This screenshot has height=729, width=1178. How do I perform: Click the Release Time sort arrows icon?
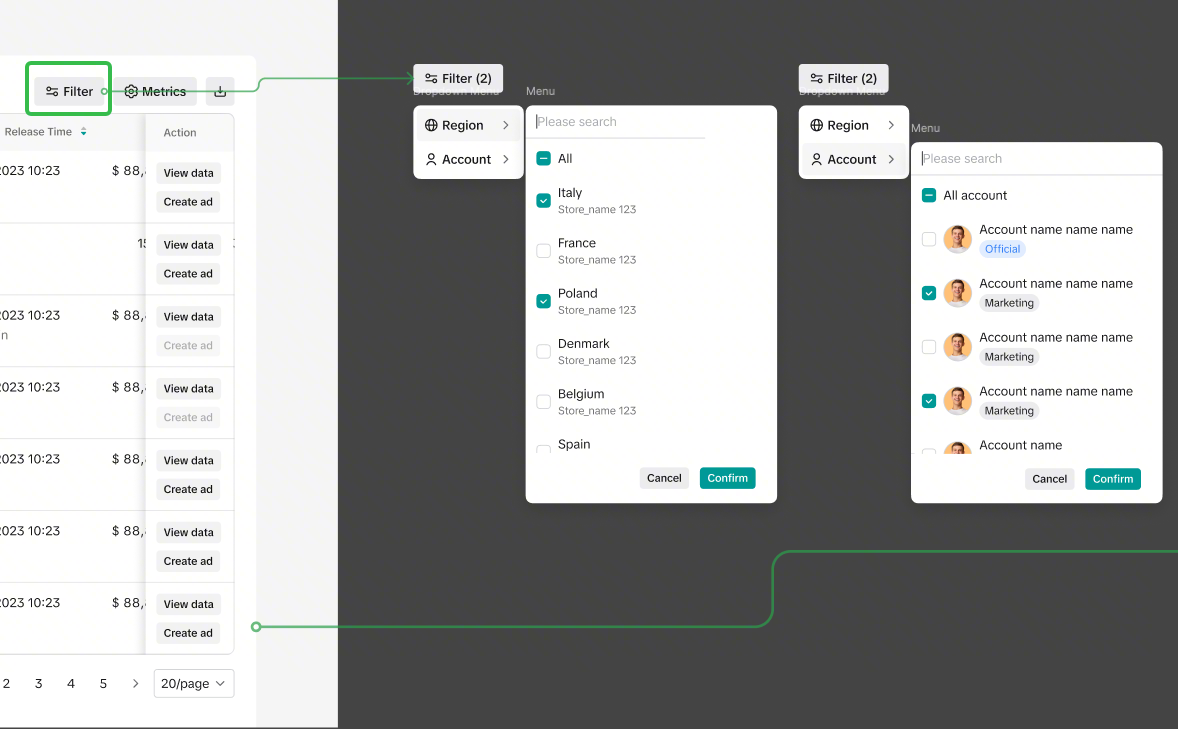tap(84, 132)
